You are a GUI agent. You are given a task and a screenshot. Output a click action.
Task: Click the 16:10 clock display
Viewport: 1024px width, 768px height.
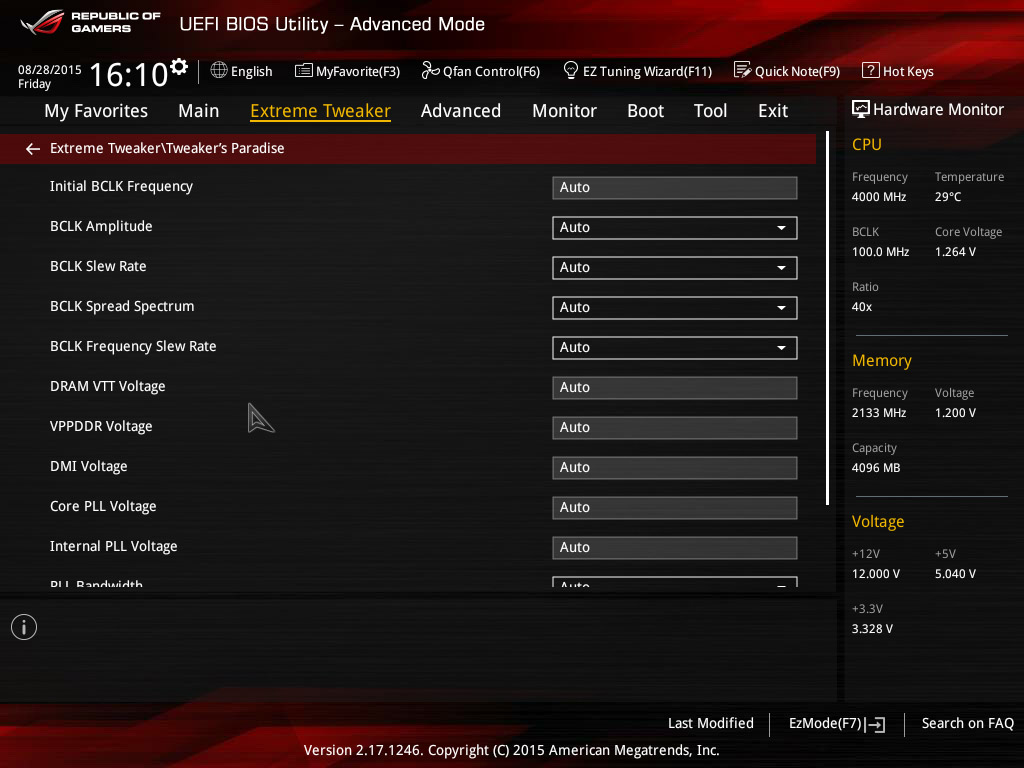coord(129,74)
